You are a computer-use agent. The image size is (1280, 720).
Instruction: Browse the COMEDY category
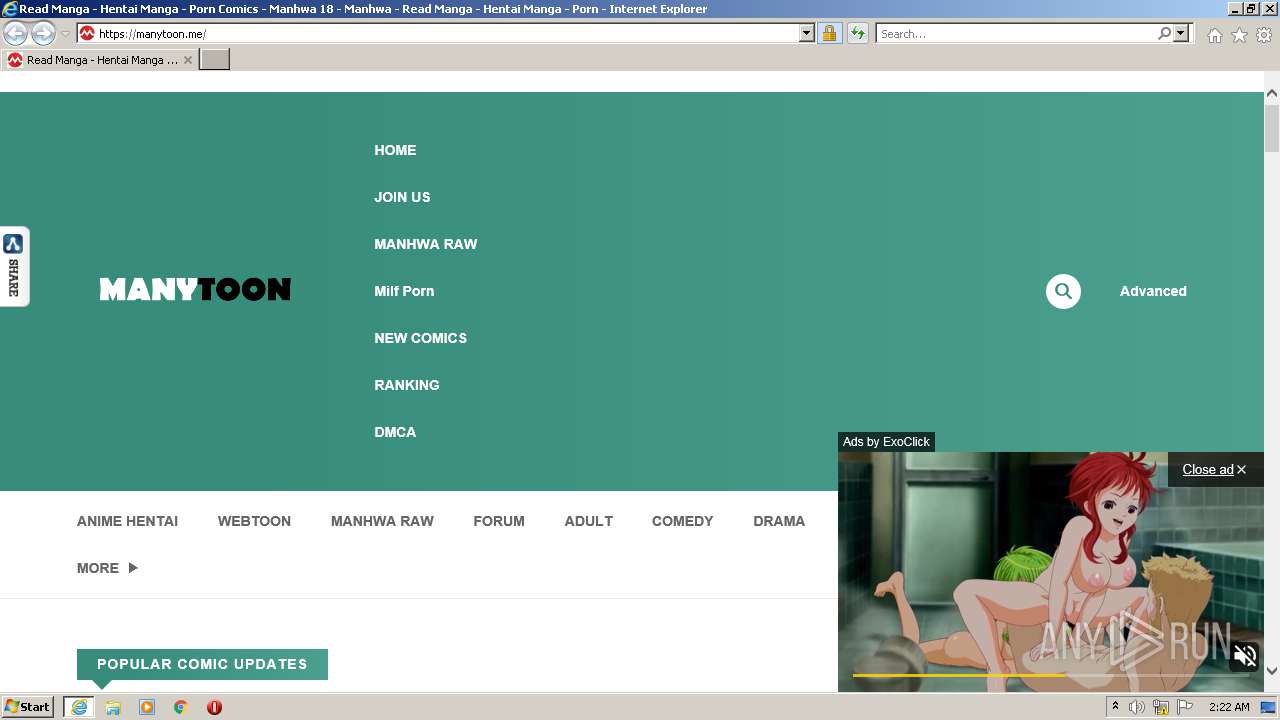coord(683,521)
